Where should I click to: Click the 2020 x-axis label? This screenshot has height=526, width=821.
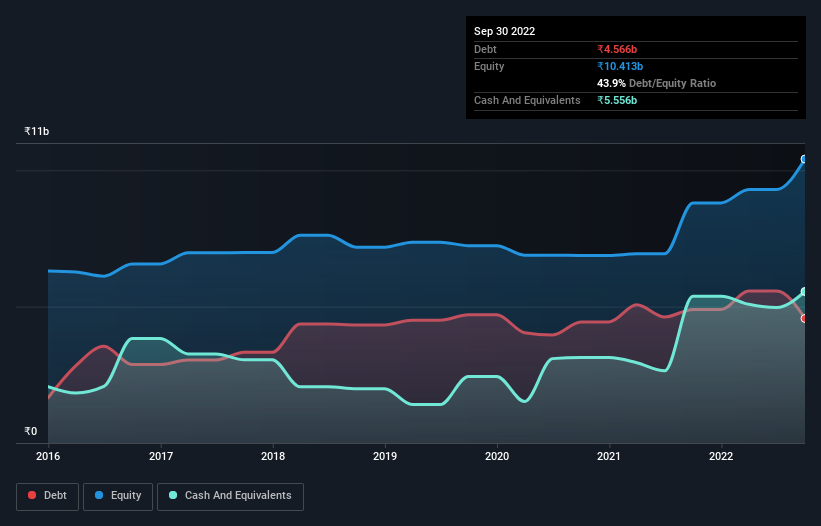[x=497, y=456]
